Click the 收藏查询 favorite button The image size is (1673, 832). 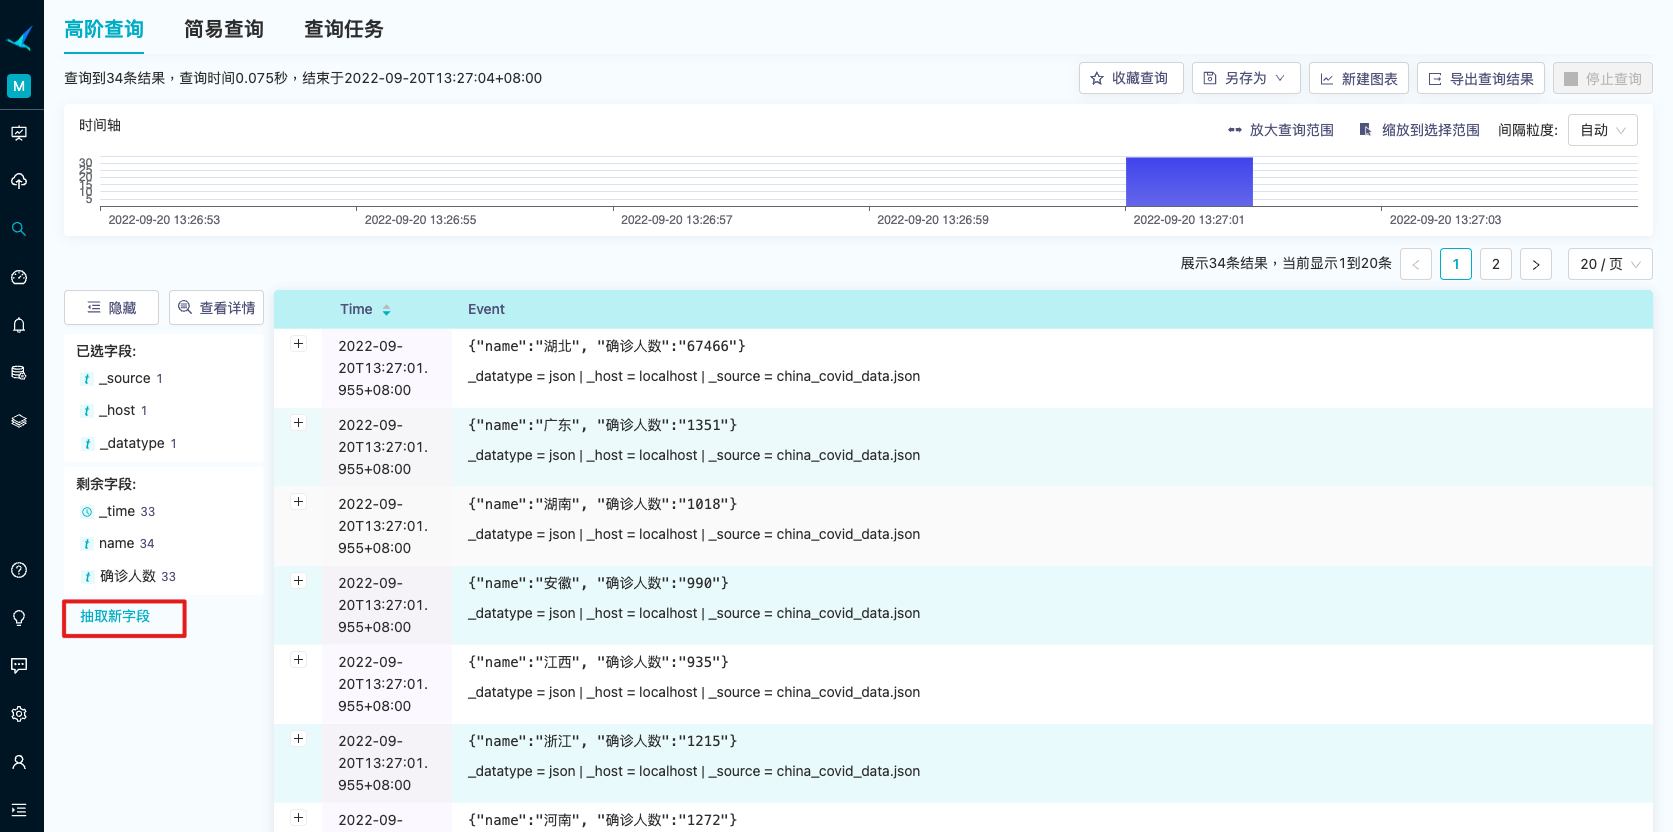[x=1131, y=78]
